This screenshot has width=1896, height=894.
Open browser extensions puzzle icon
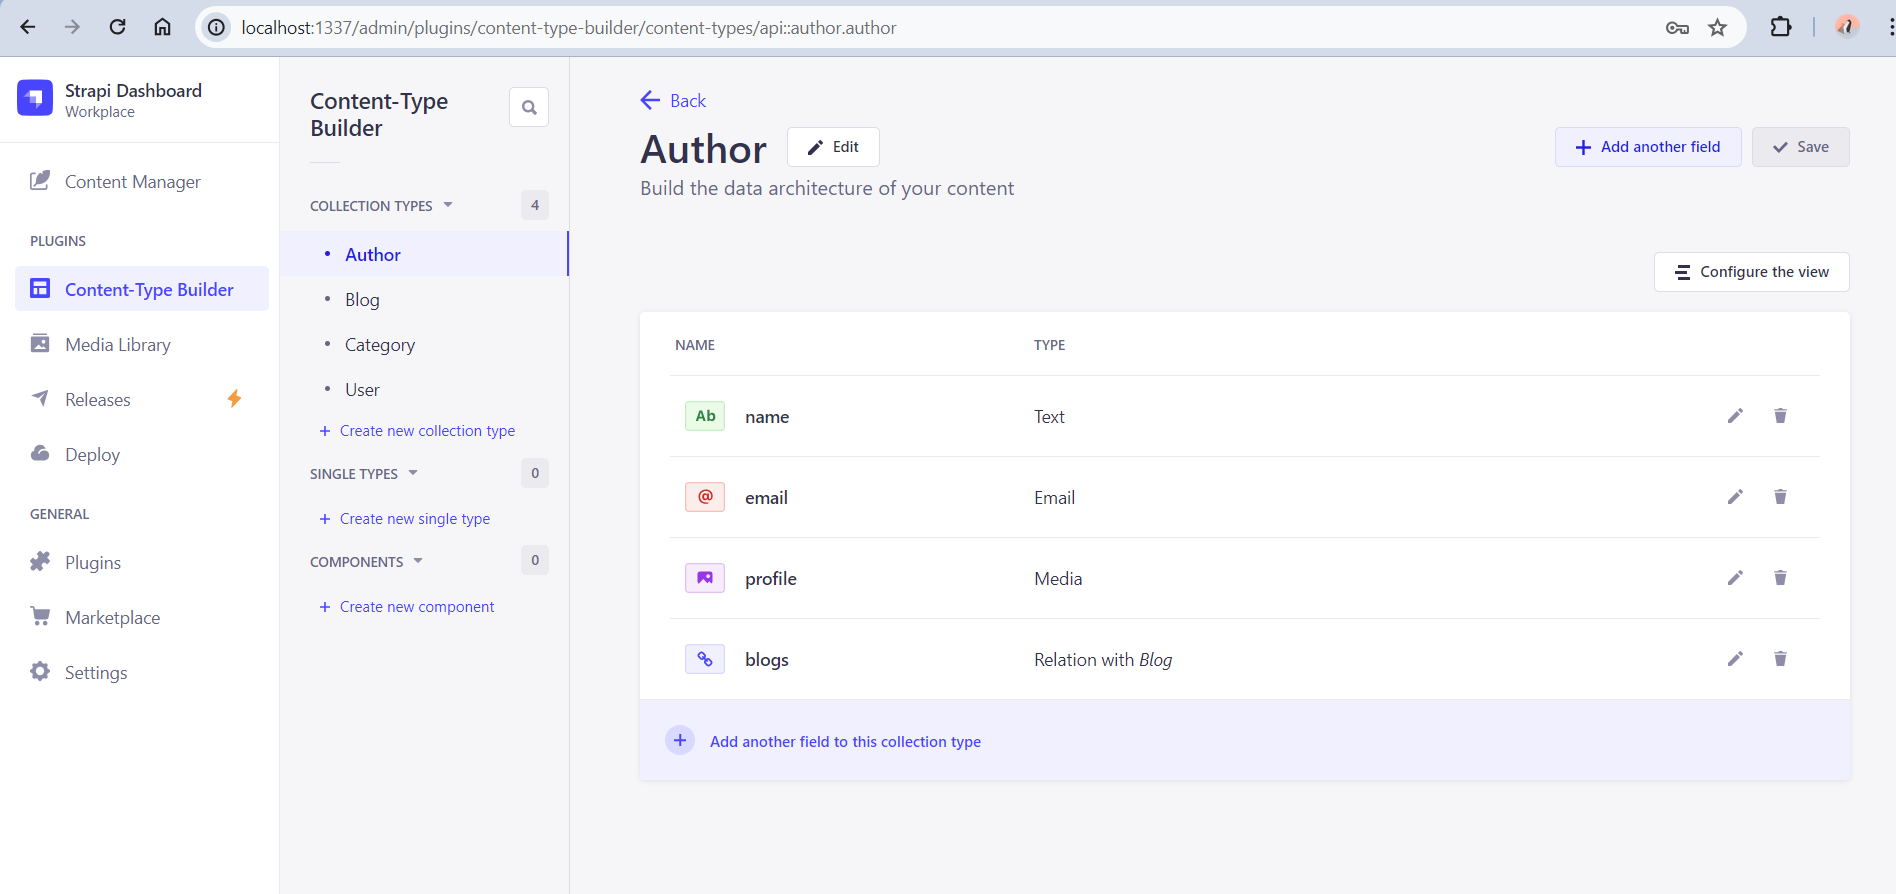click(1781, 27)
